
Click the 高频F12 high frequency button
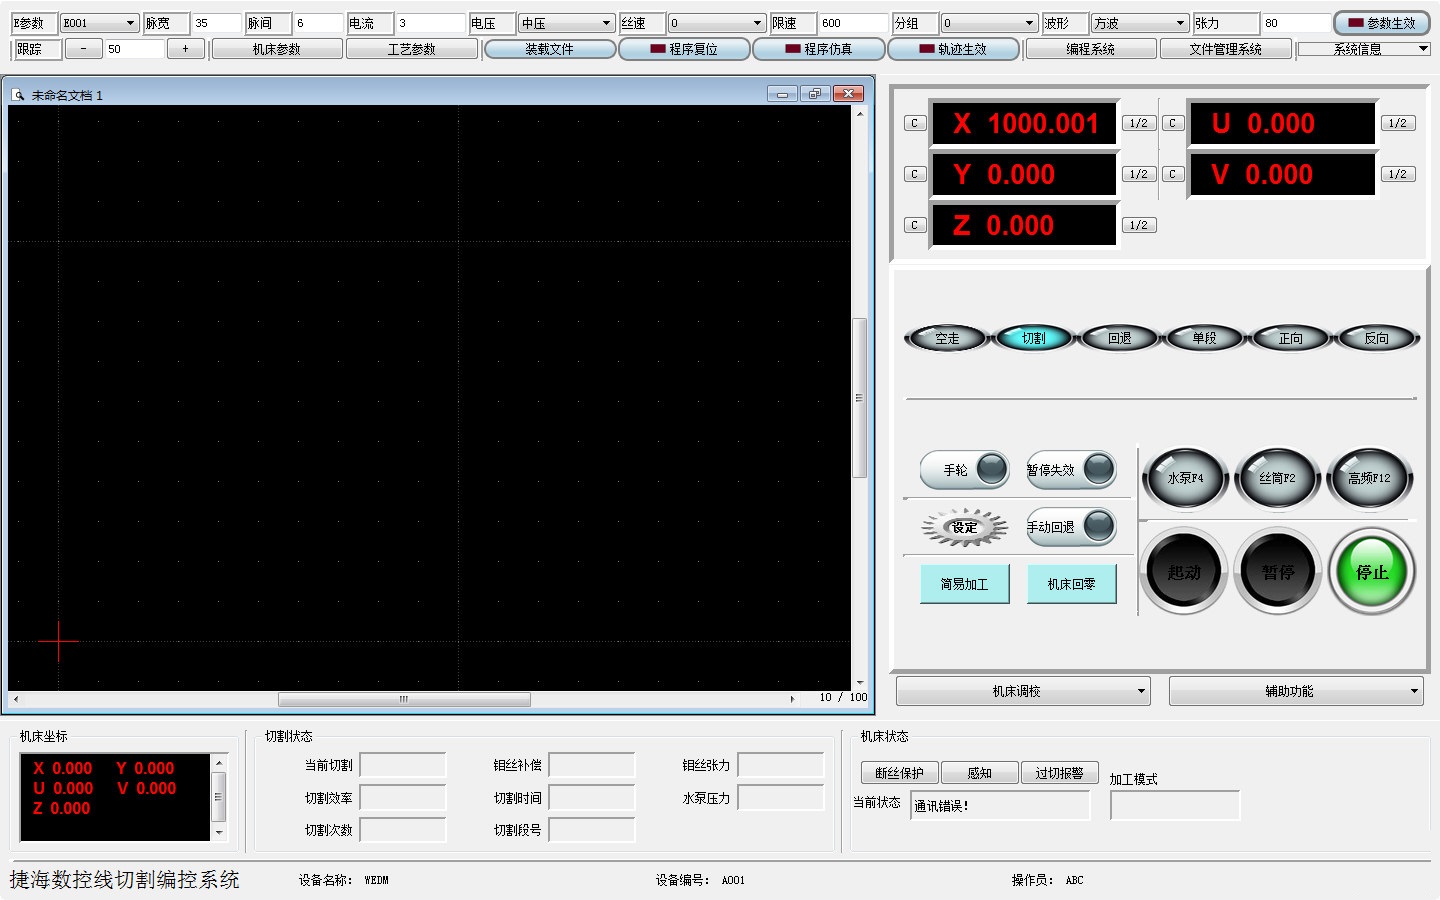(x=1369, y=479)
